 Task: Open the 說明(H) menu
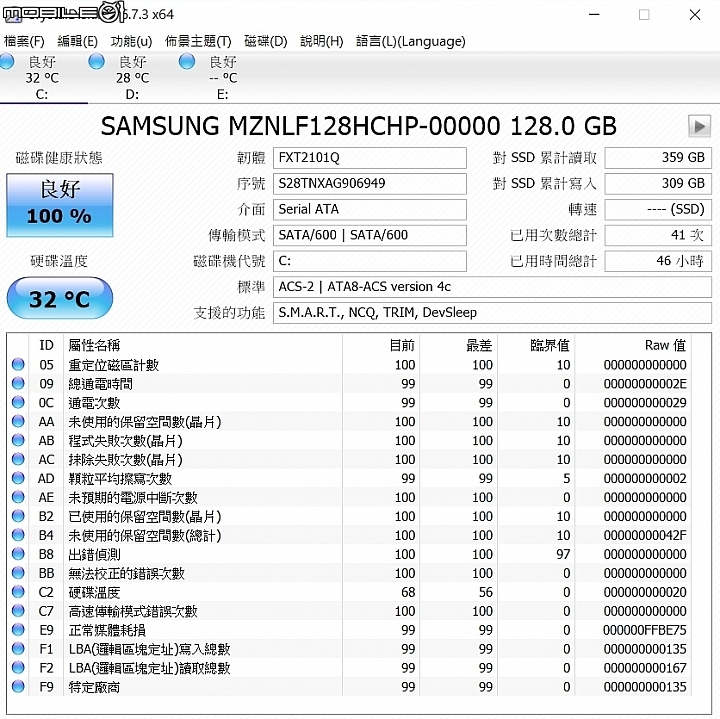(321, 41)
